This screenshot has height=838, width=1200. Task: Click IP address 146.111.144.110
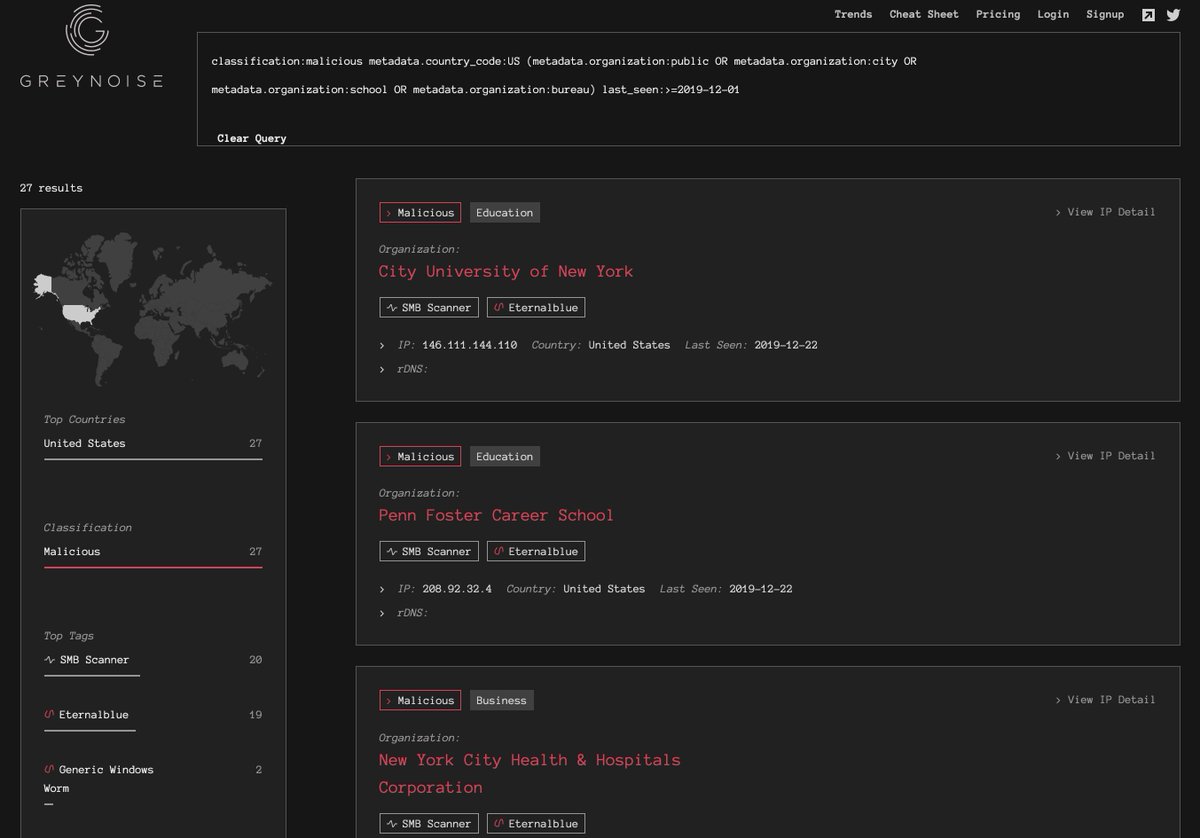470,345
